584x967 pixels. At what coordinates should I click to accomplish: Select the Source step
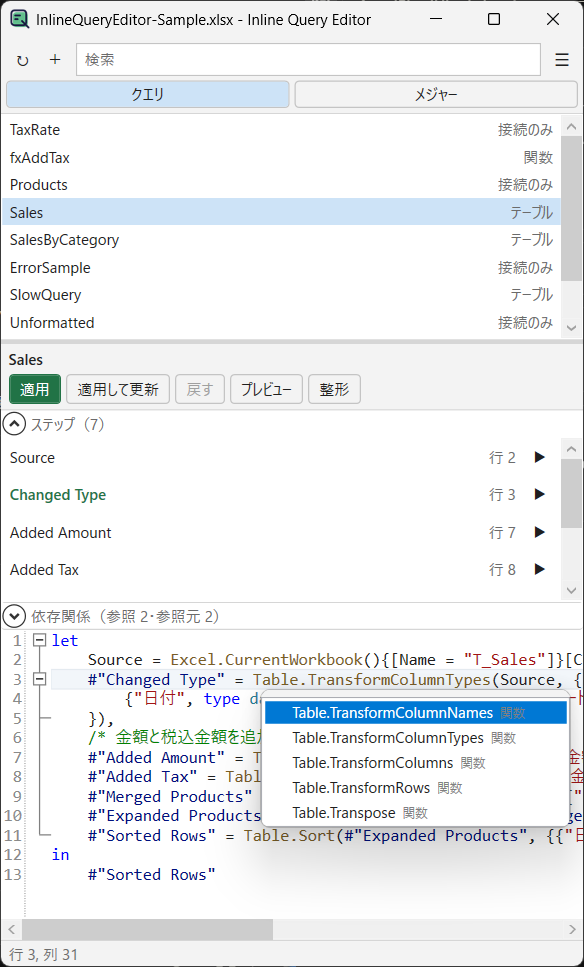click(281, 458)
